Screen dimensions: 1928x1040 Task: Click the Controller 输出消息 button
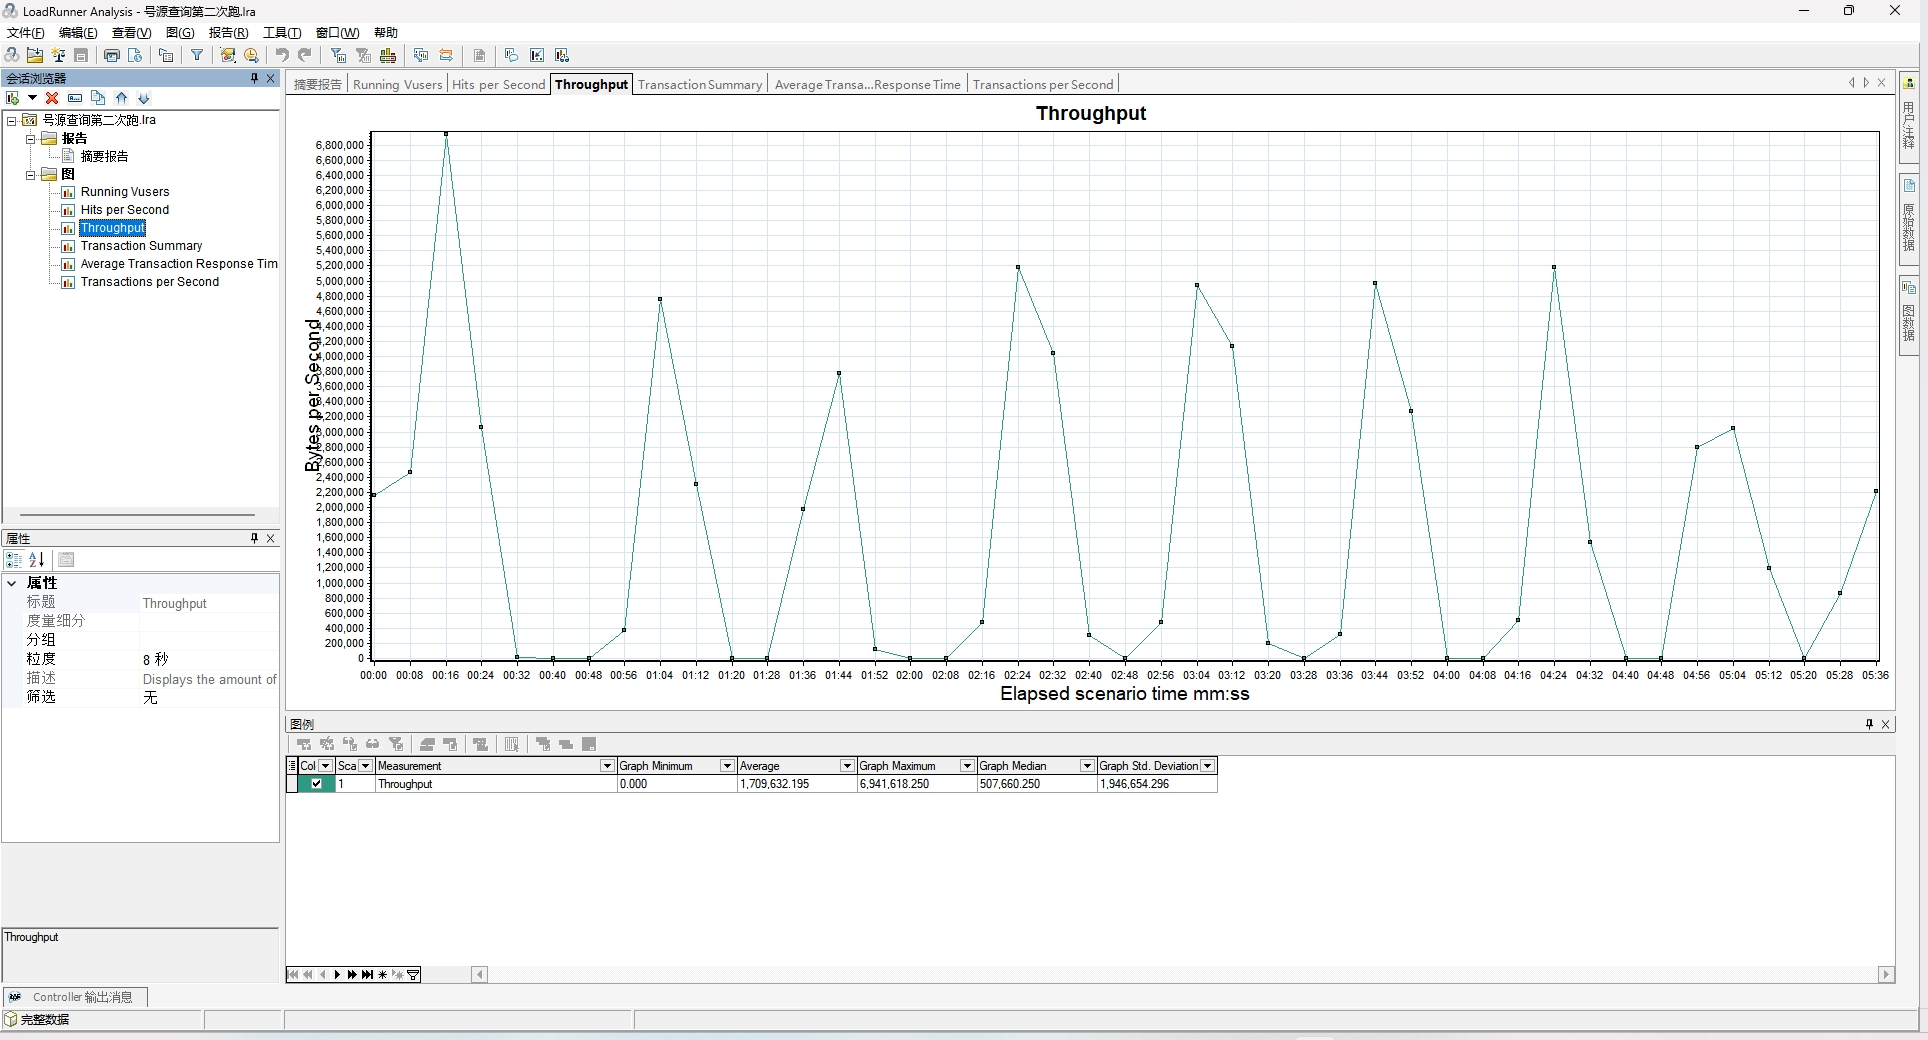click(x=76, y=997)
